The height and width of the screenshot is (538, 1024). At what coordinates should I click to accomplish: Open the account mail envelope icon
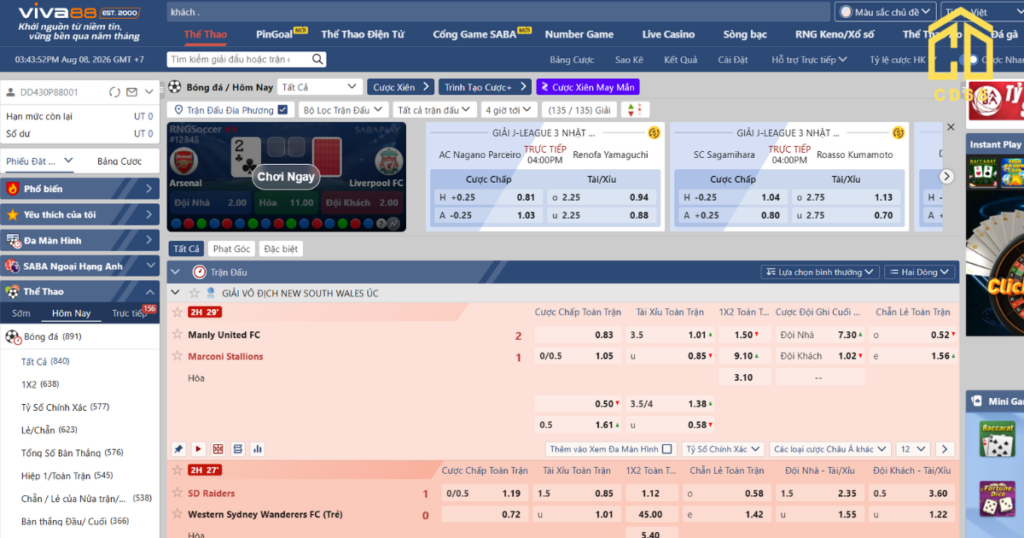tap(132, 92)
